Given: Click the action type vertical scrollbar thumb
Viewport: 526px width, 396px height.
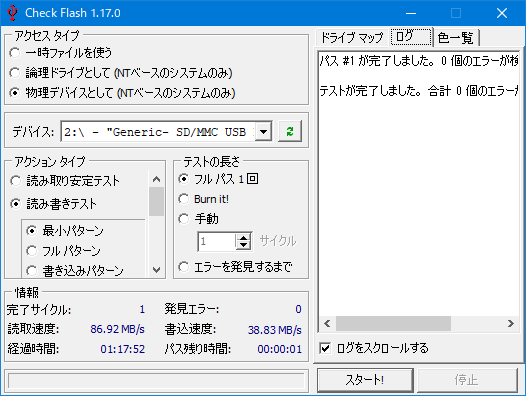Looking at the screenshot, I should tap(156, 201).
